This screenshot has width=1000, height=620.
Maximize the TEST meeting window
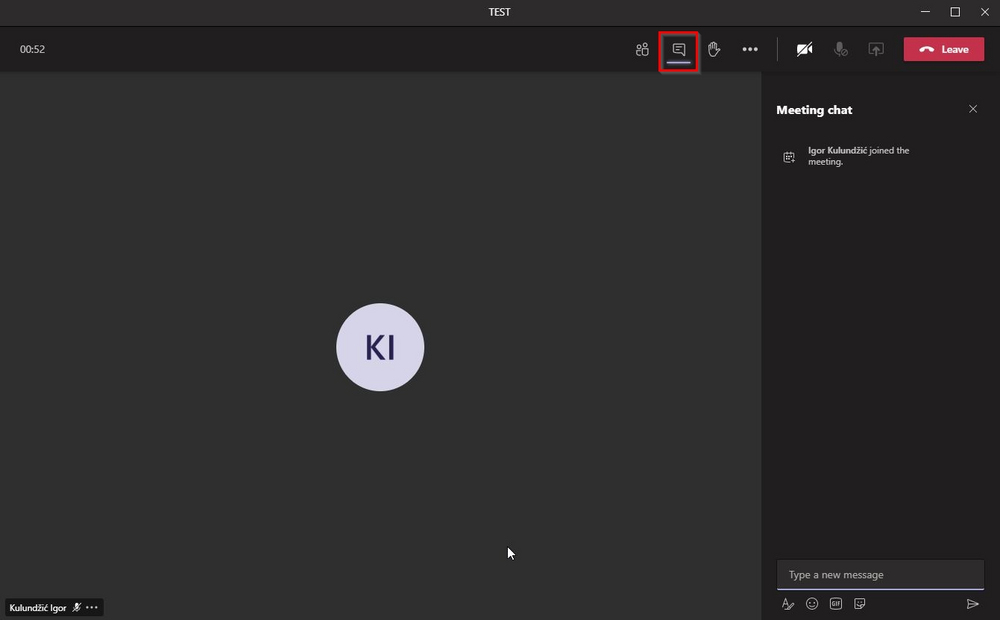[x=955, y=11]
